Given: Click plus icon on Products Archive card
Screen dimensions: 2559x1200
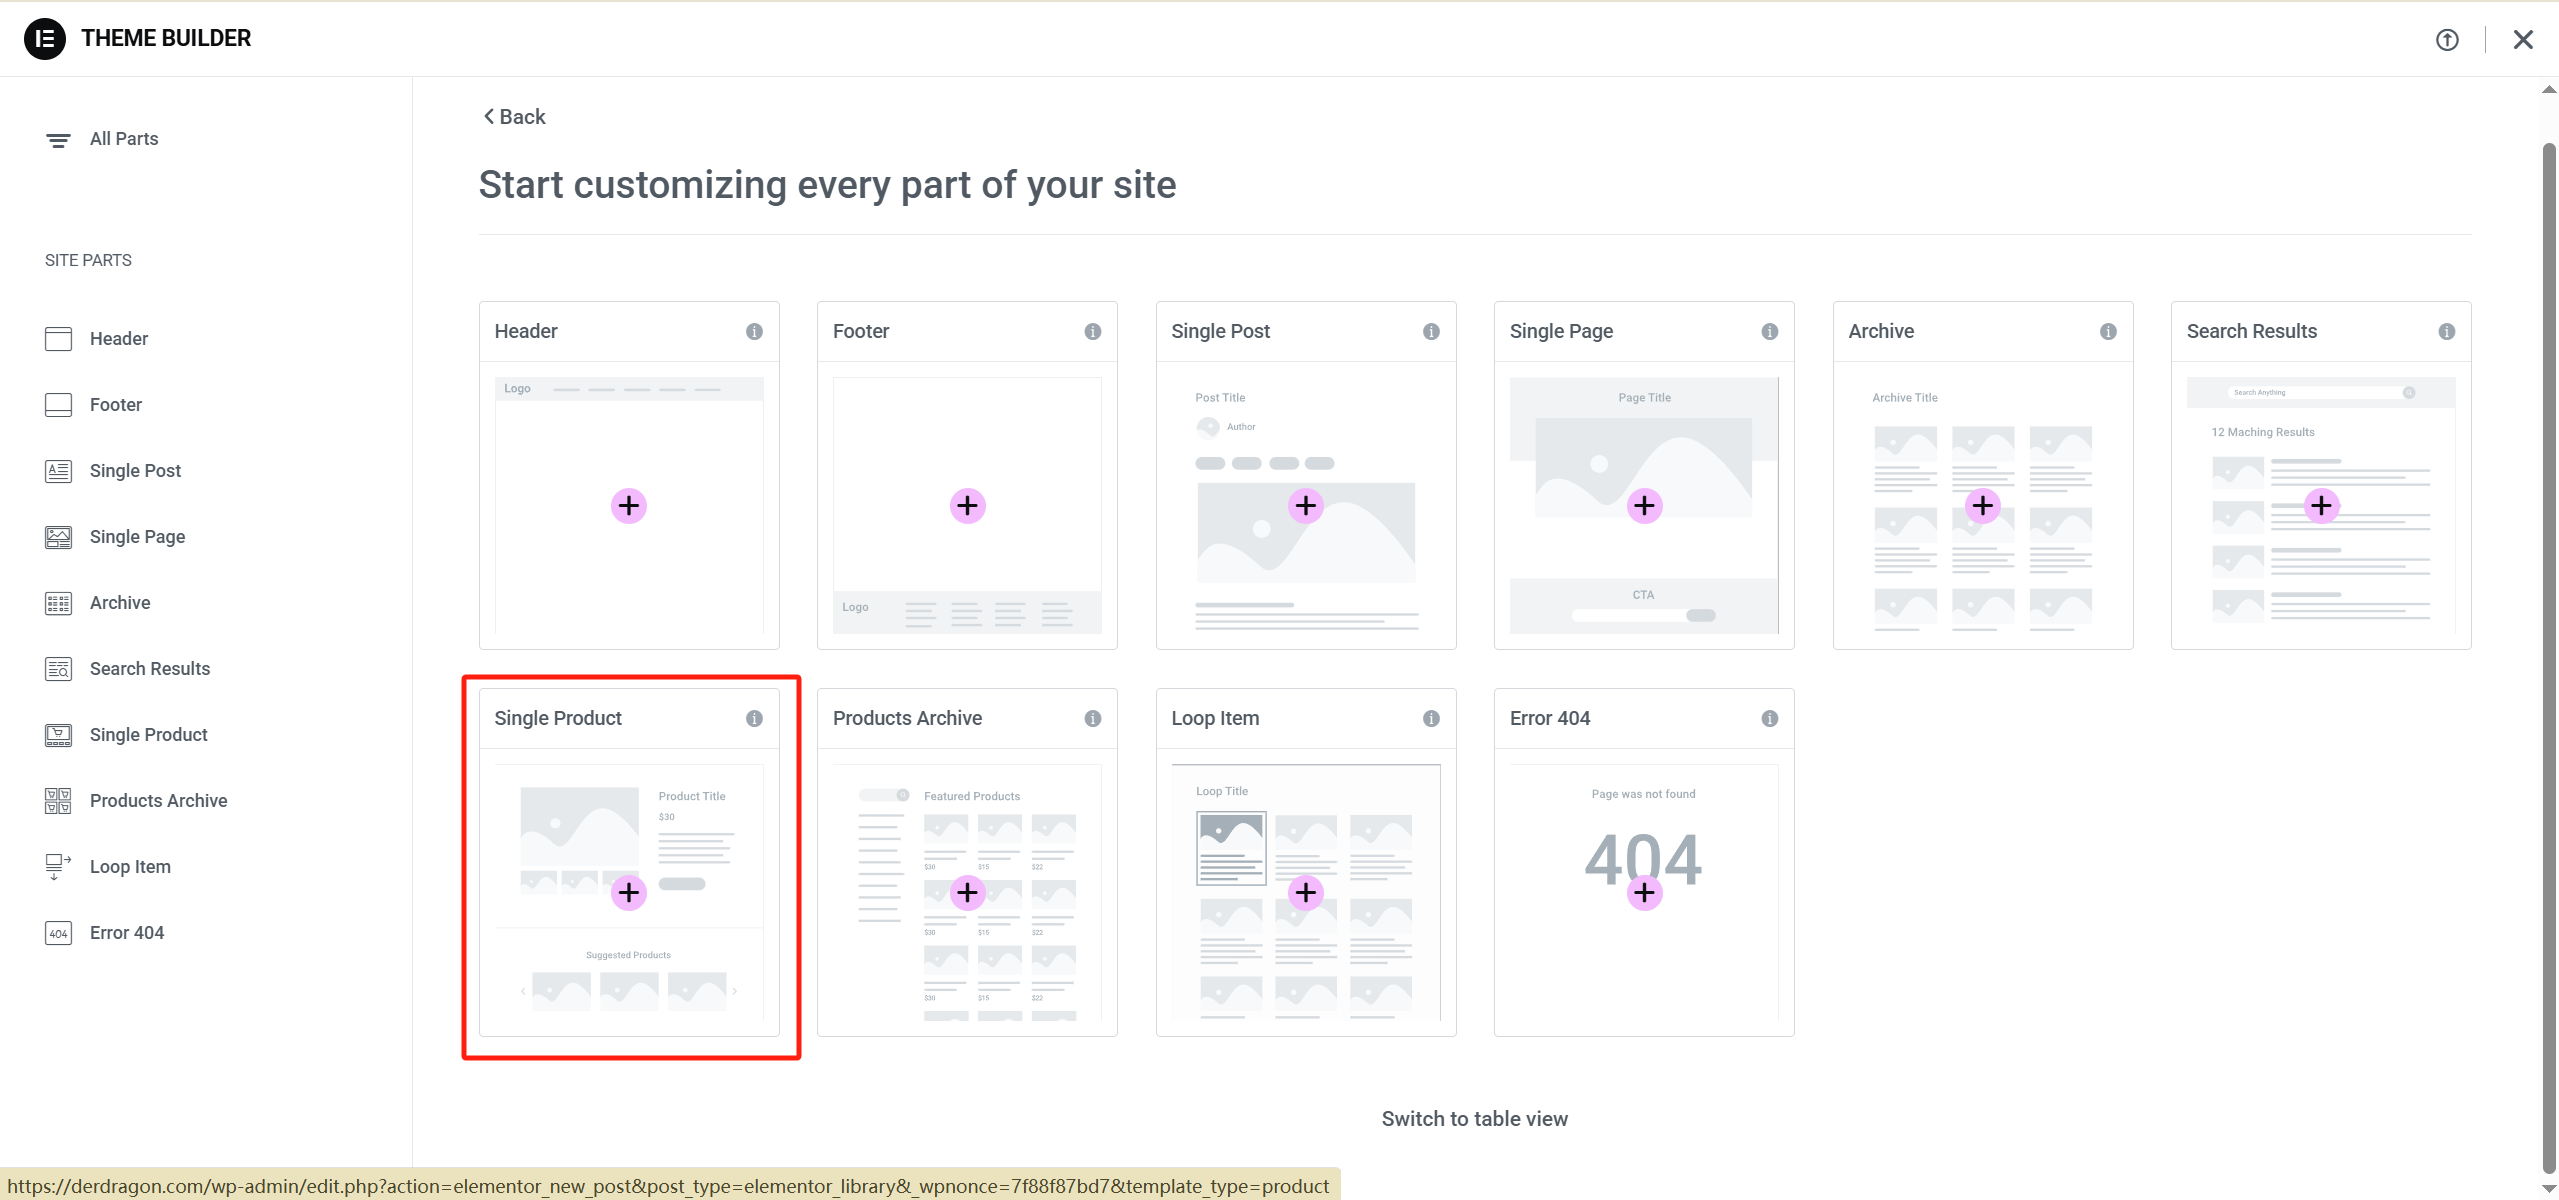Looking at the screenshot, I should click(x=967, y=893).
